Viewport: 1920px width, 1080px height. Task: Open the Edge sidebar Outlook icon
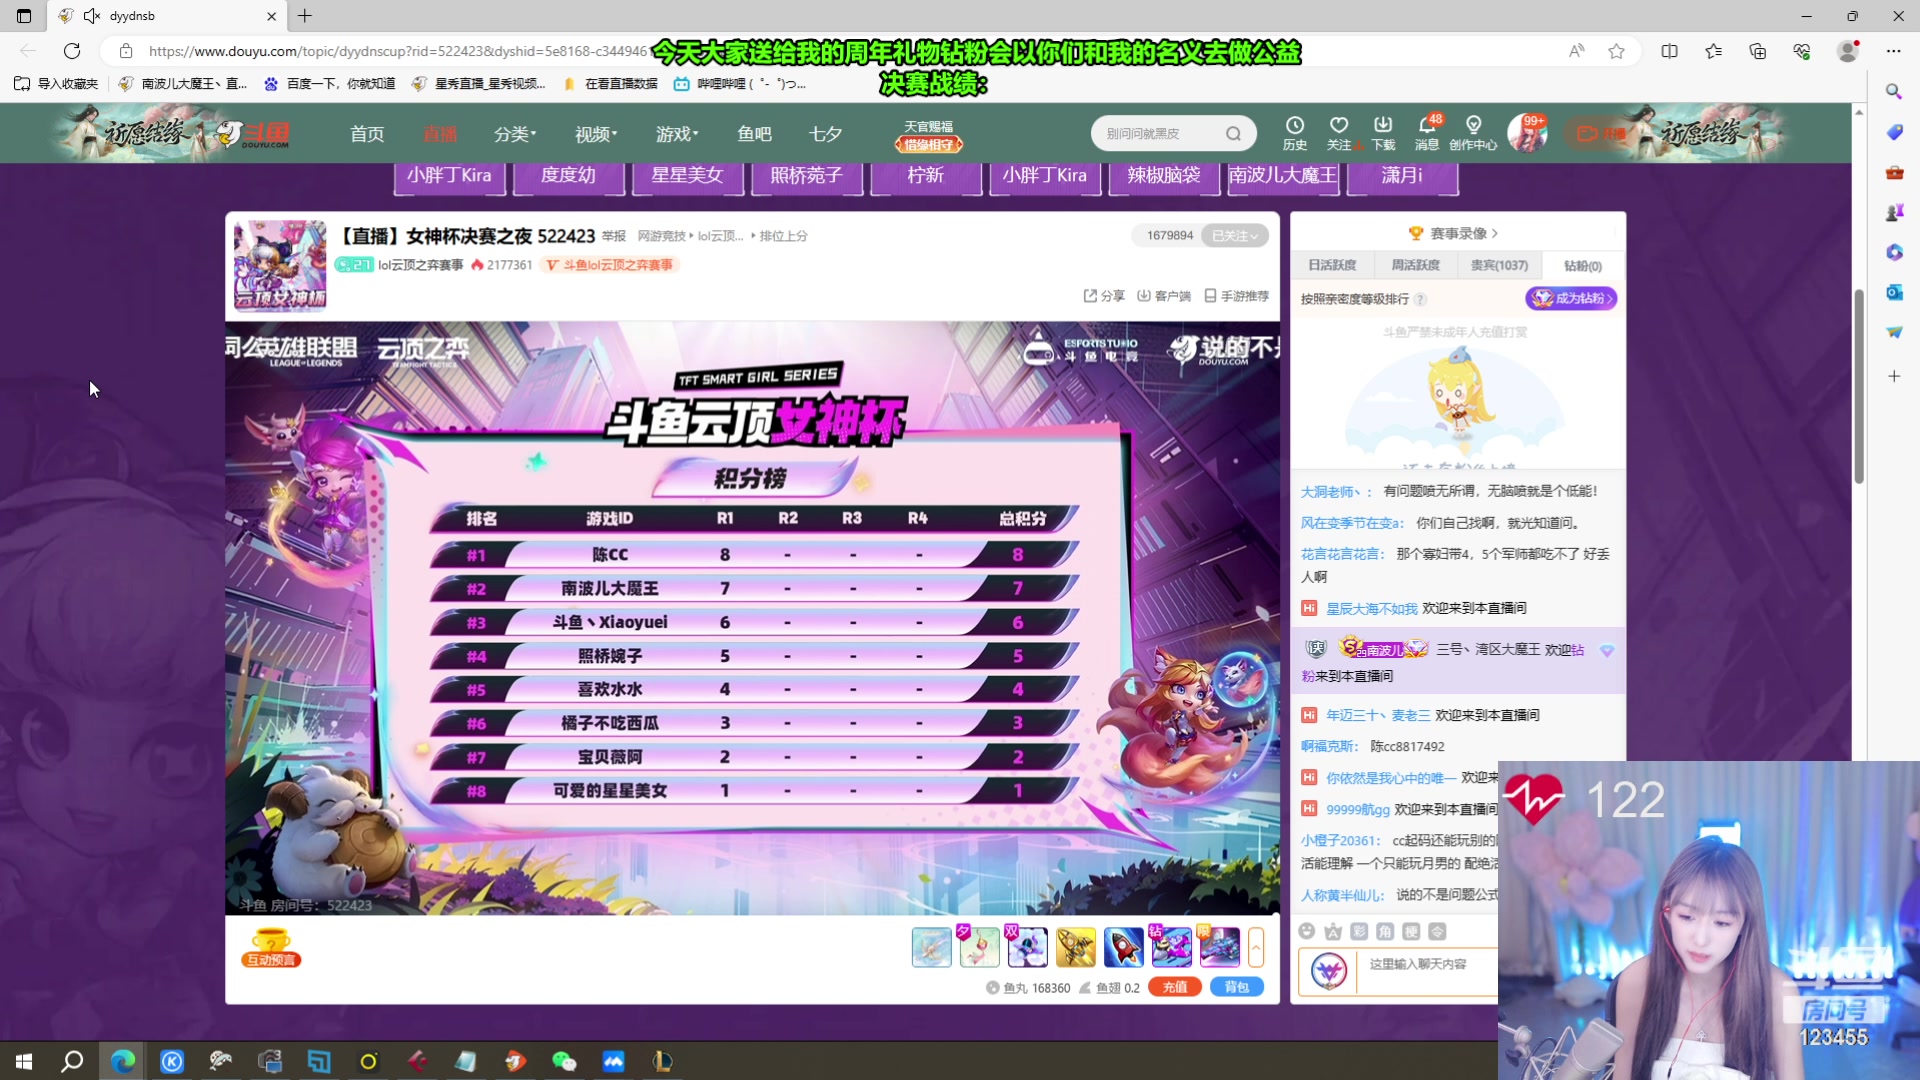1894,292
